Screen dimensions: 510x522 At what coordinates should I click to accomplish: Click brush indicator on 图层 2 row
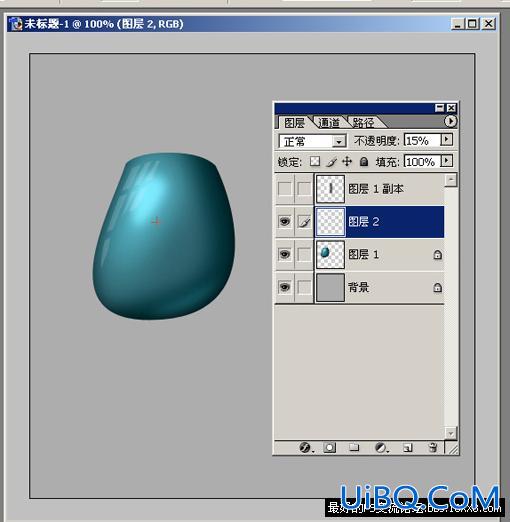304,222
